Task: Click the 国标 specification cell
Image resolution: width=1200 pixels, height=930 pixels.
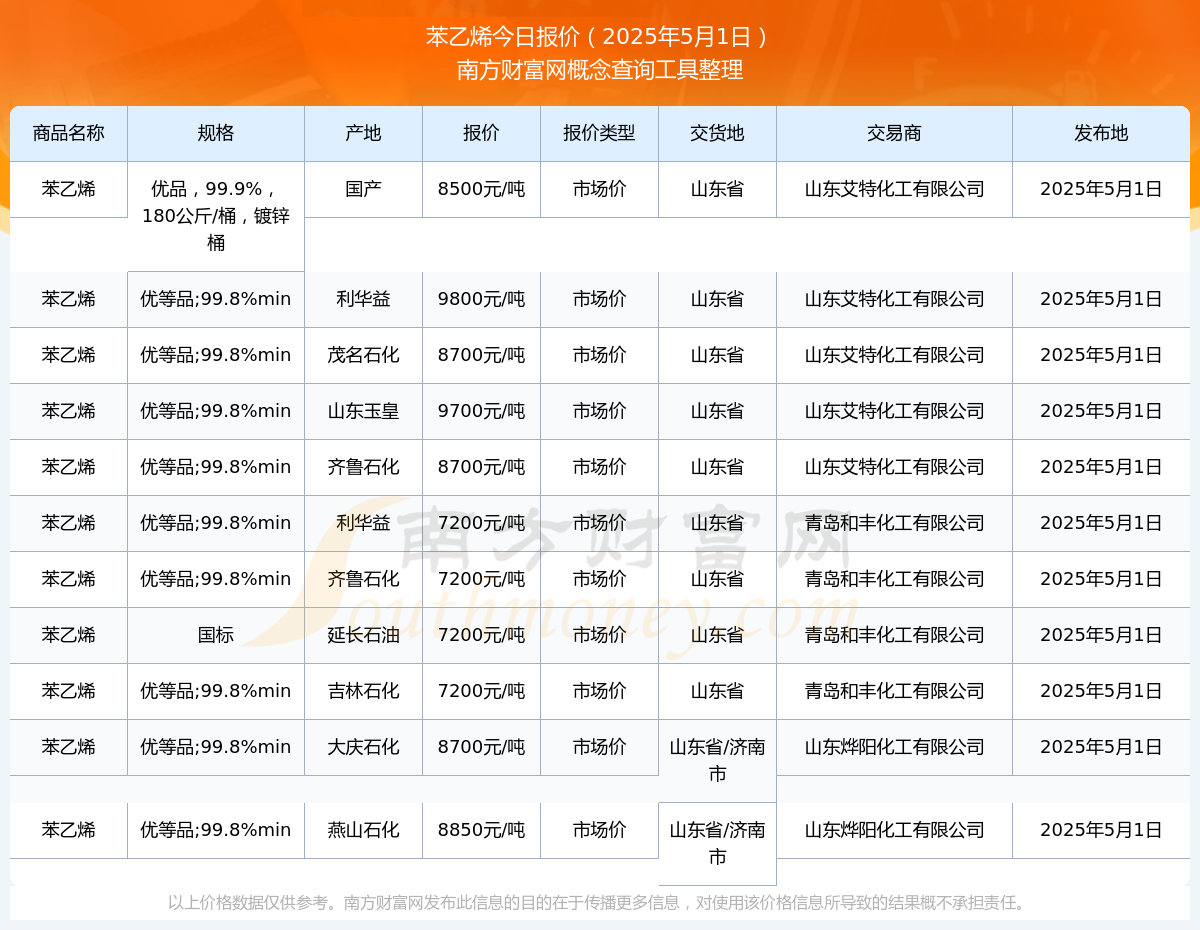Action: [x=216, y=635]
